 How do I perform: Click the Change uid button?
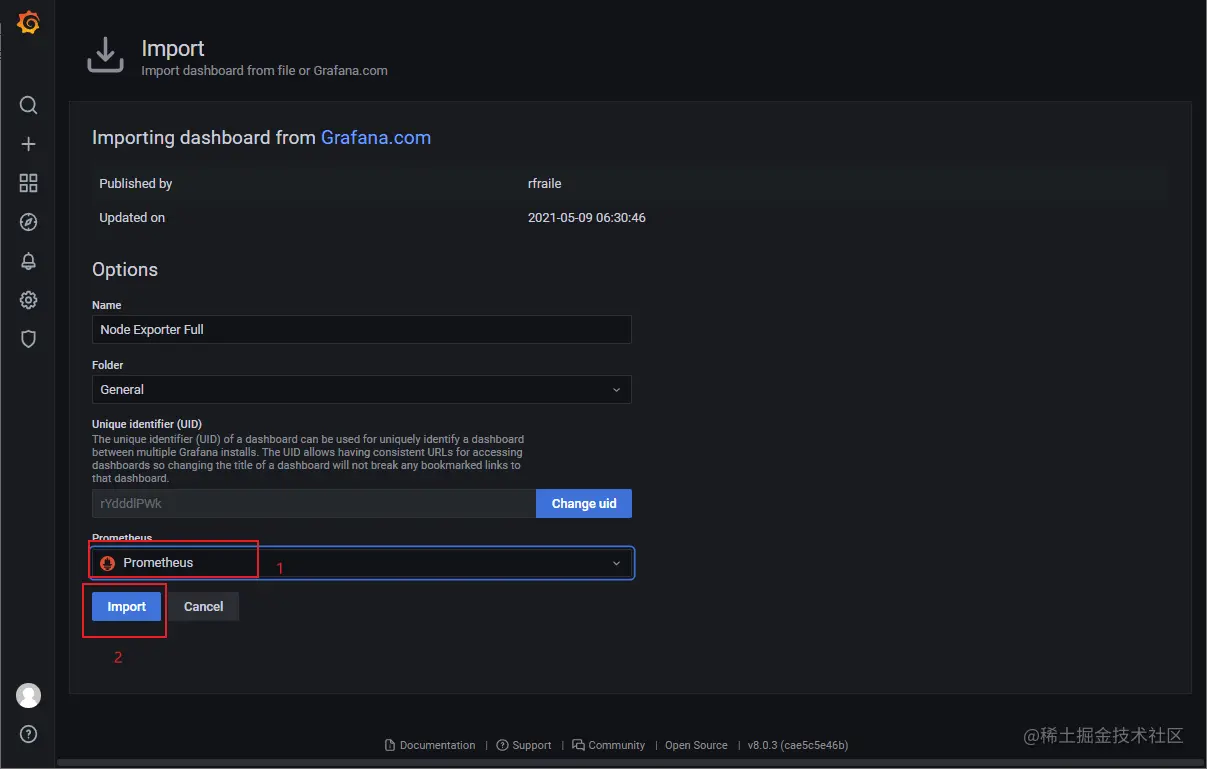pyautogui.click(x=584, y=503)
